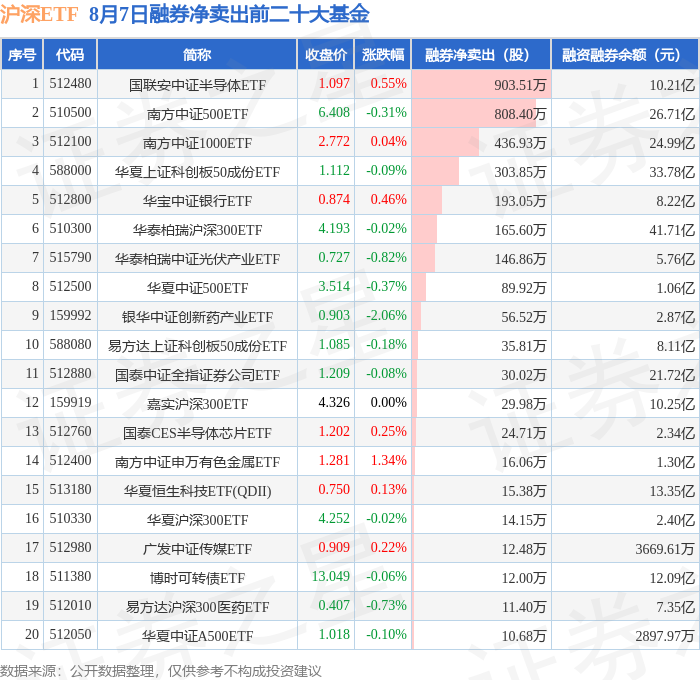Click change percentage 0.00%
700x680 pixels.
point(389,402)
